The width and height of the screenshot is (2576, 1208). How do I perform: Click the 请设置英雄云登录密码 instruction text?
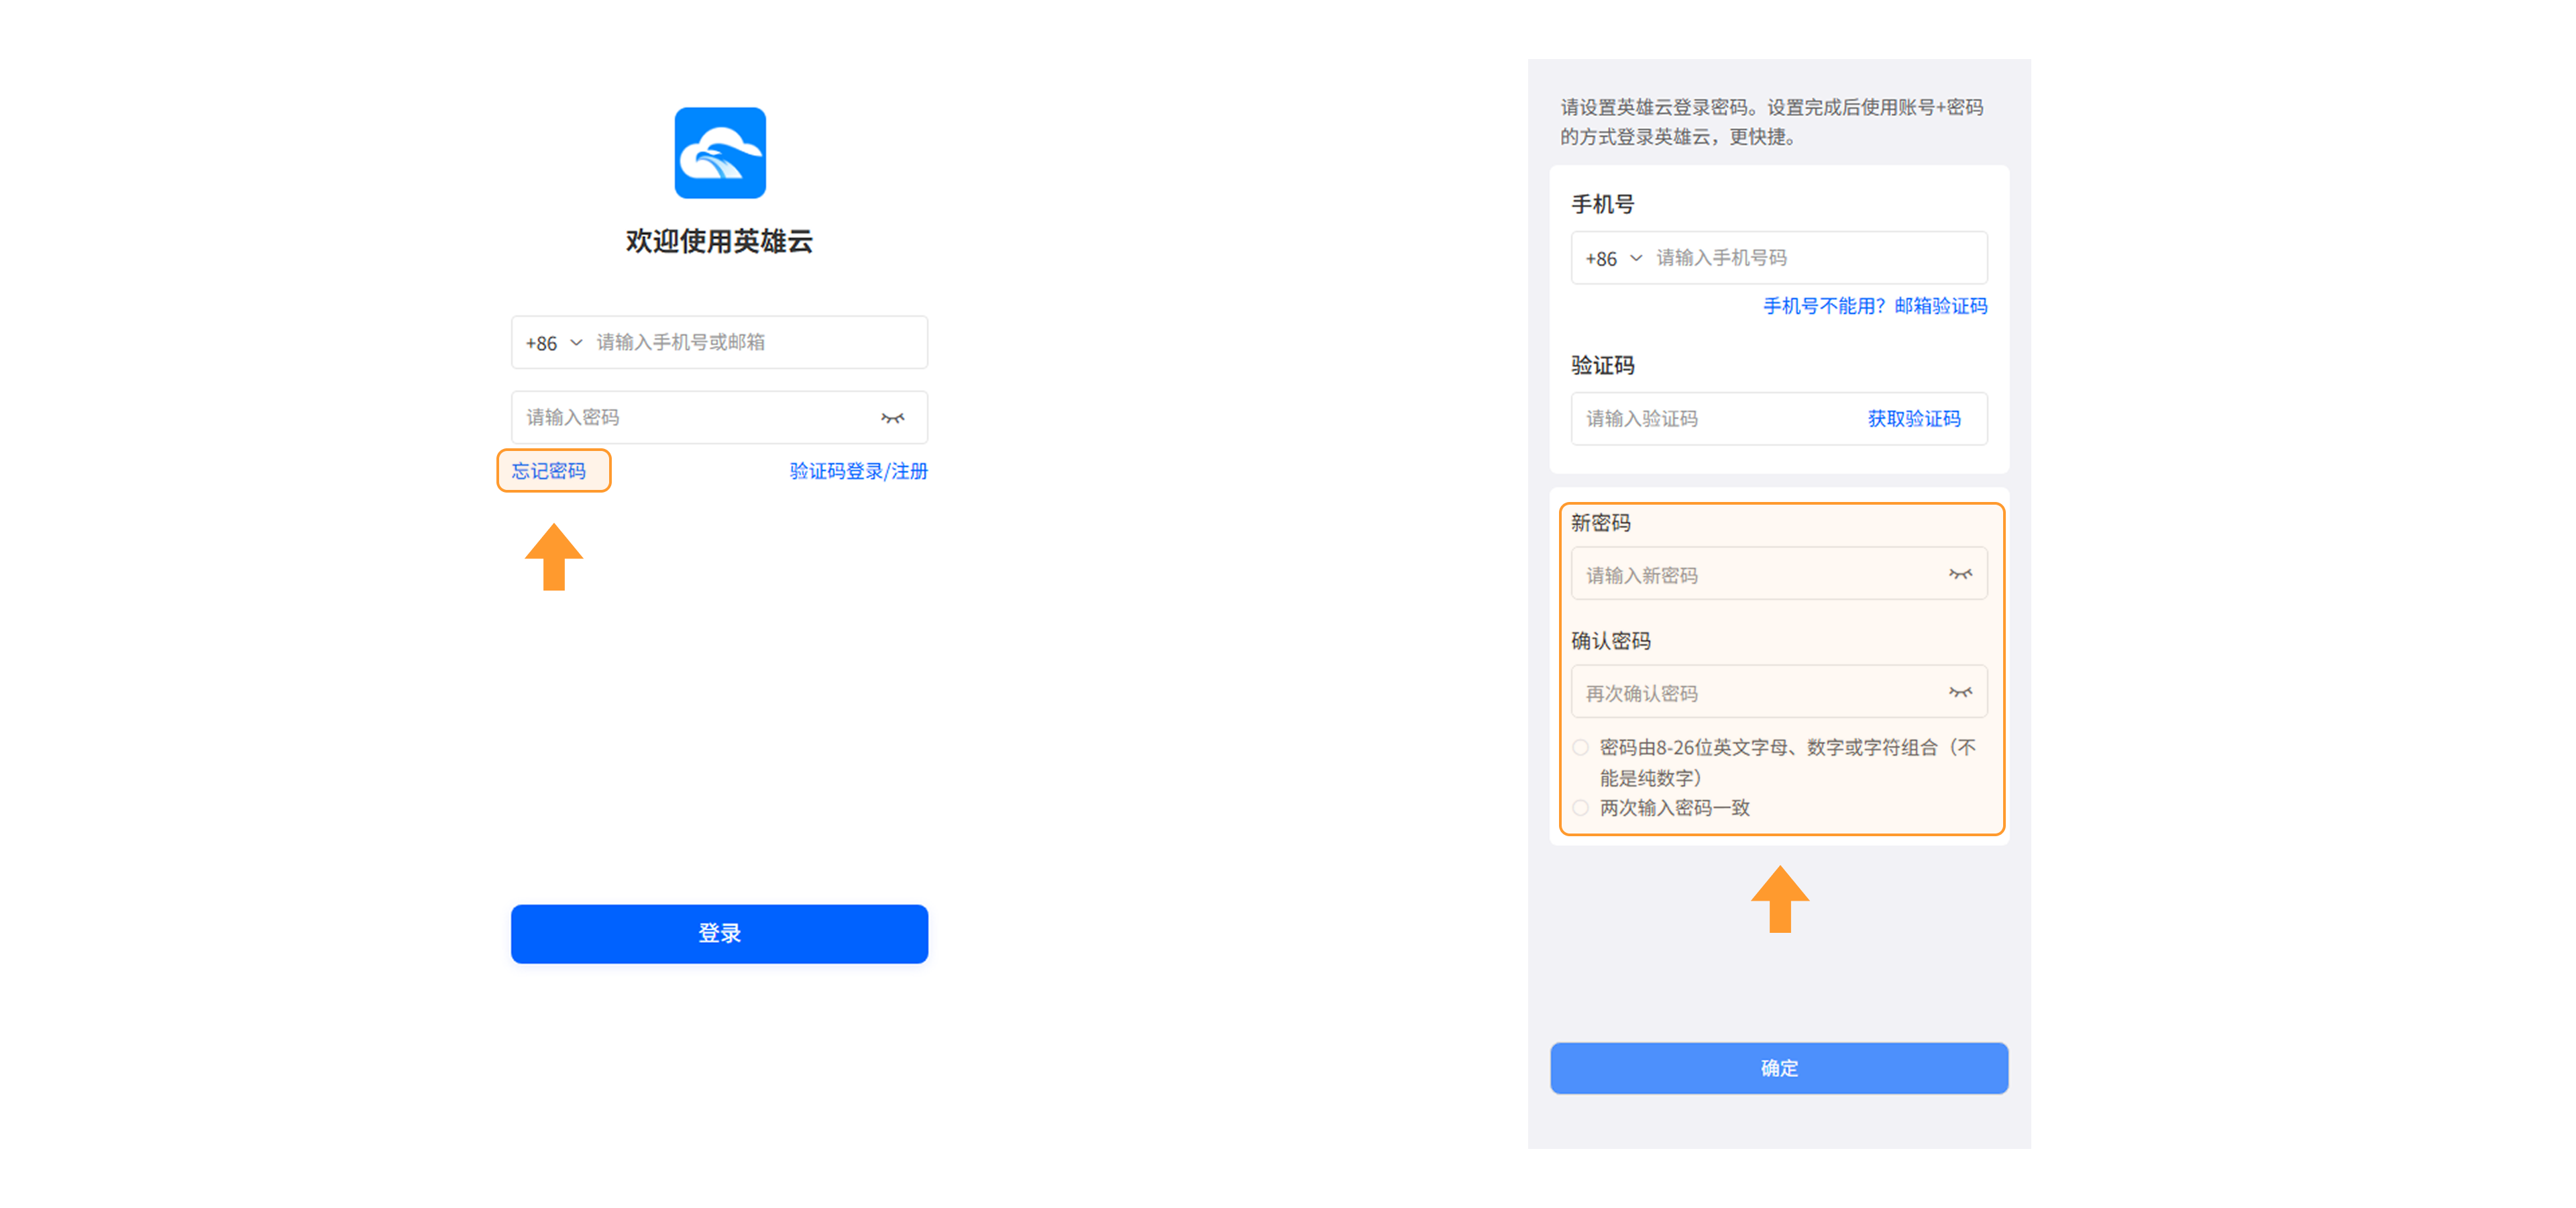pyautogui.click(x=1772, y=121)
